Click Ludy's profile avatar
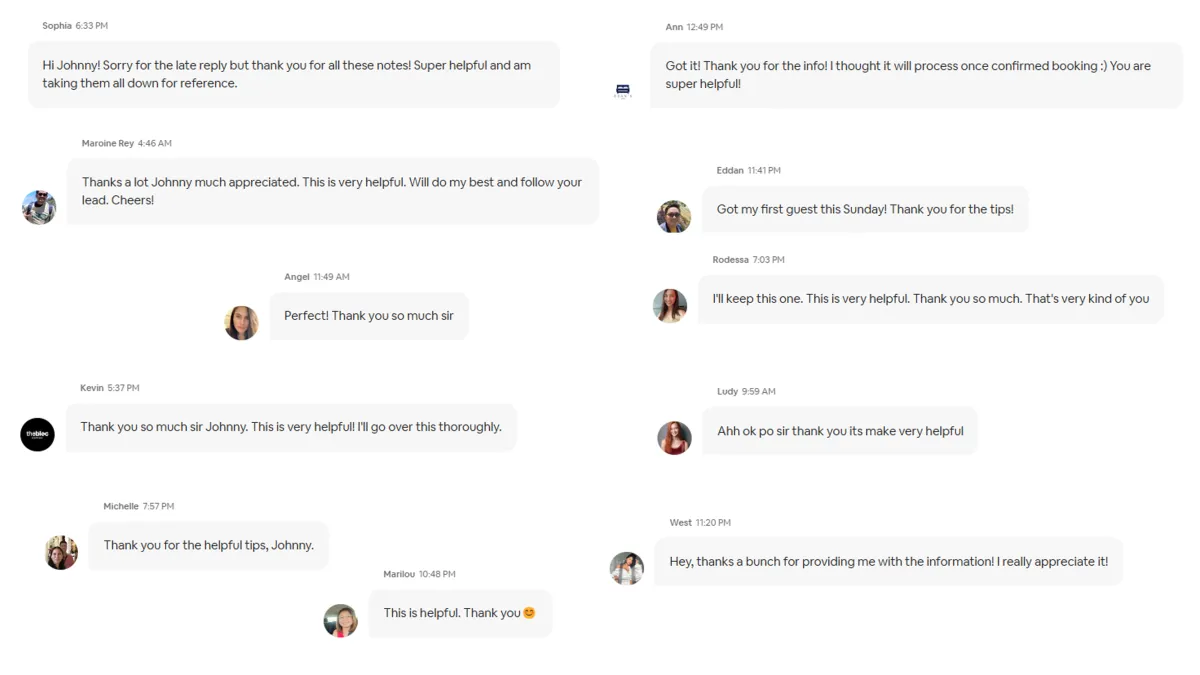 pos(674,438)
